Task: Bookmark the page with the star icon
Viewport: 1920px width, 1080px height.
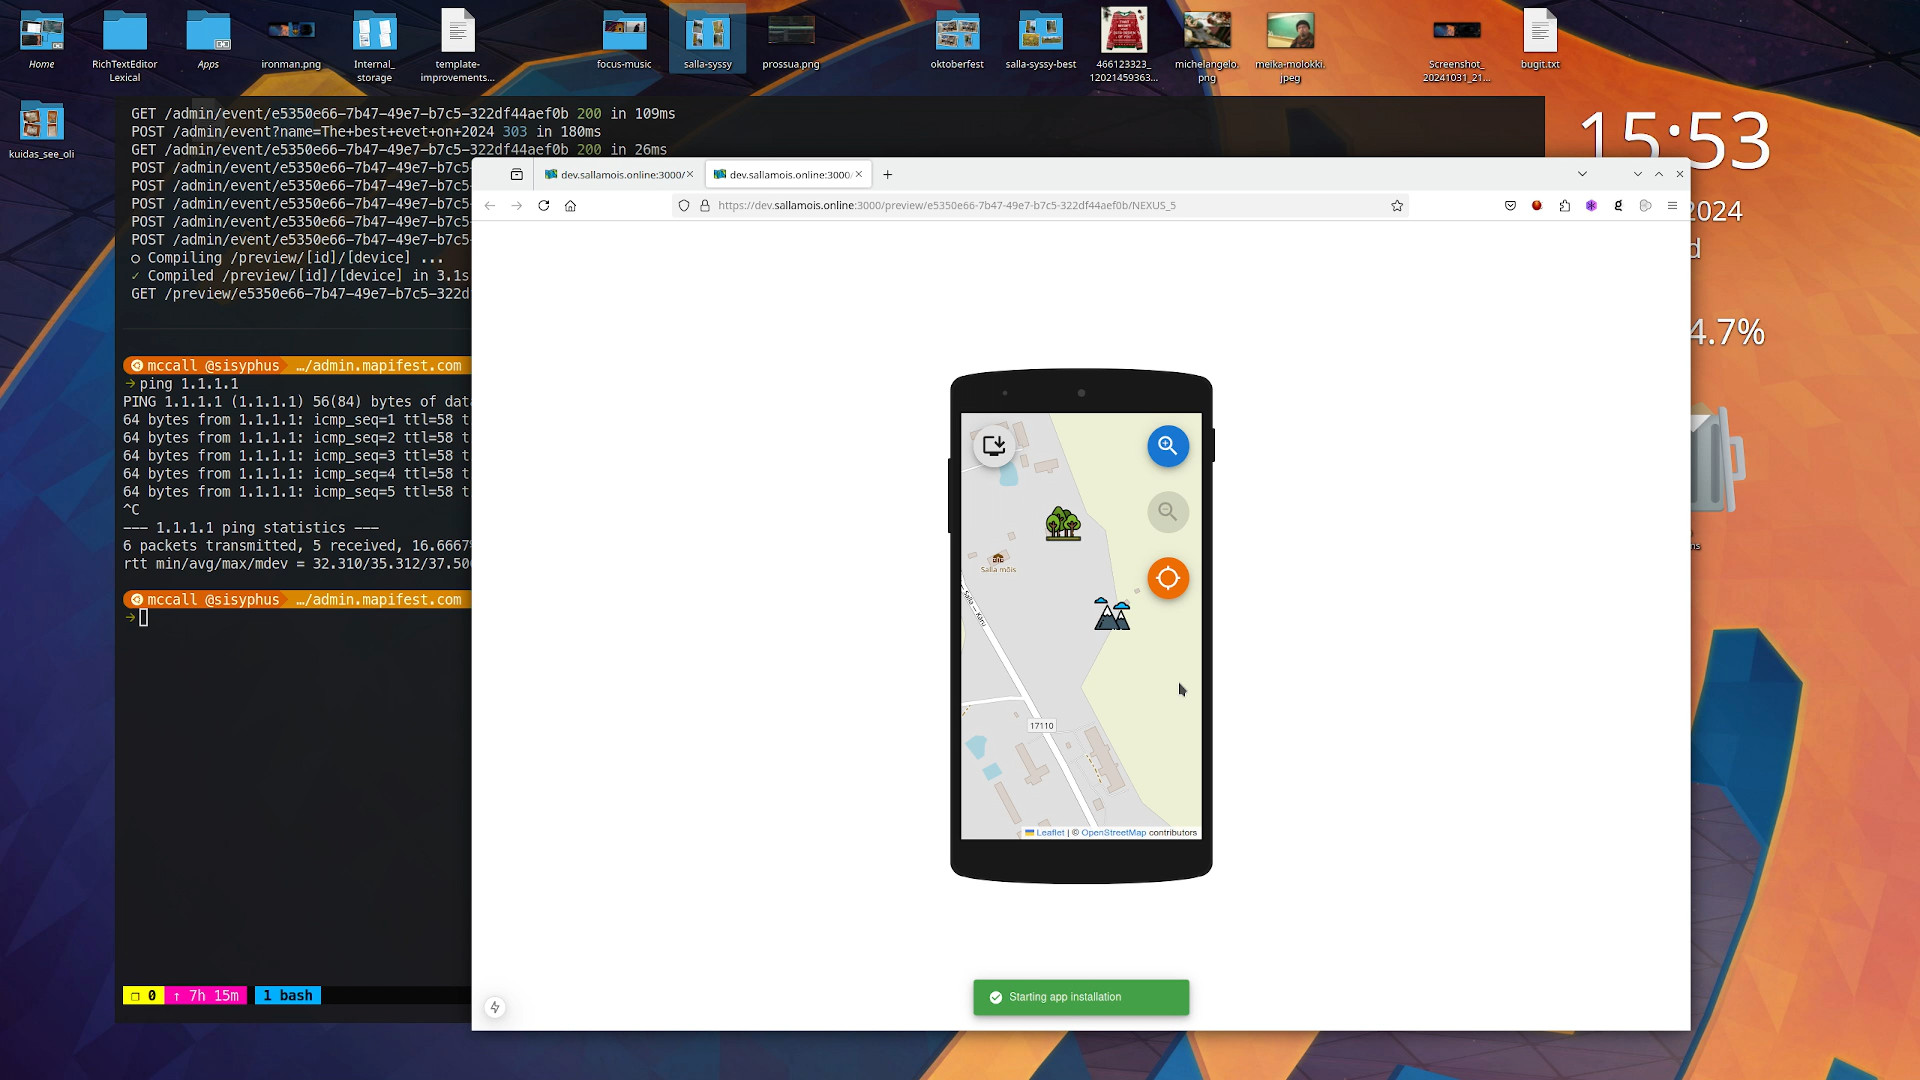Action: tap(1396, 205)
